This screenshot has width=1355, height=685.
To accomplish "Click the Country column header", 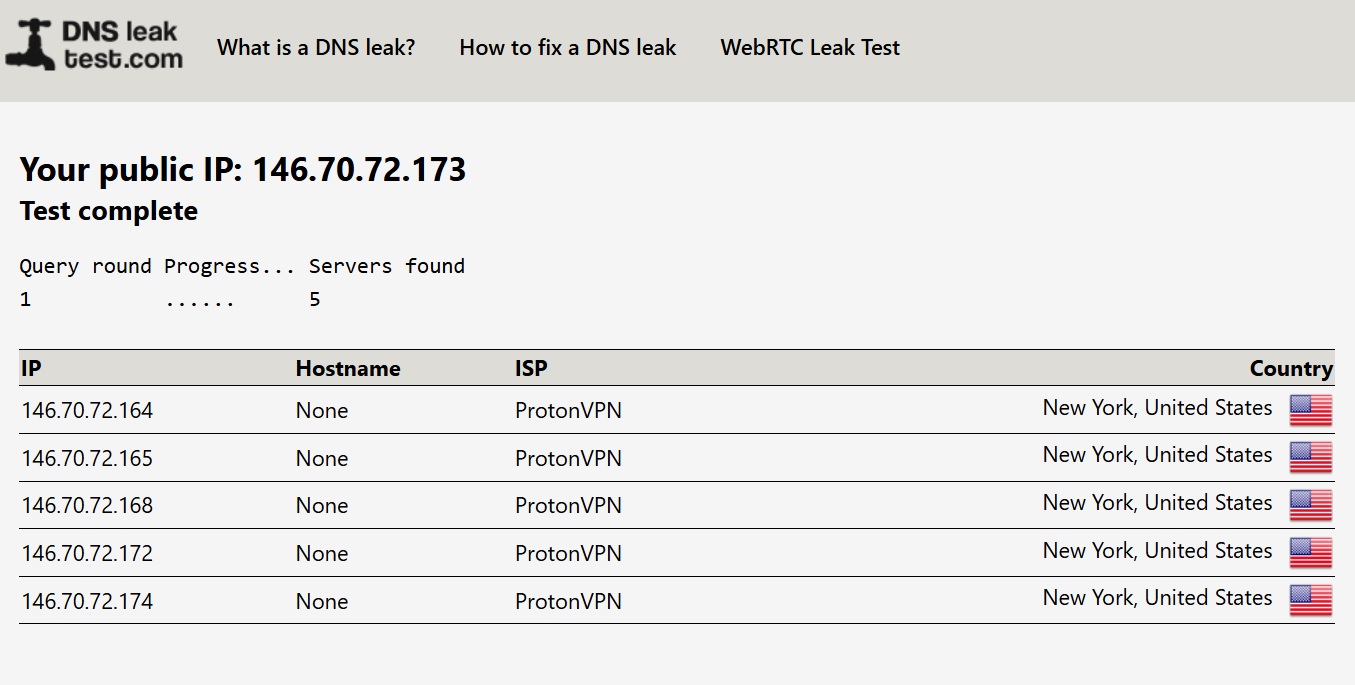I will 1291,368.
